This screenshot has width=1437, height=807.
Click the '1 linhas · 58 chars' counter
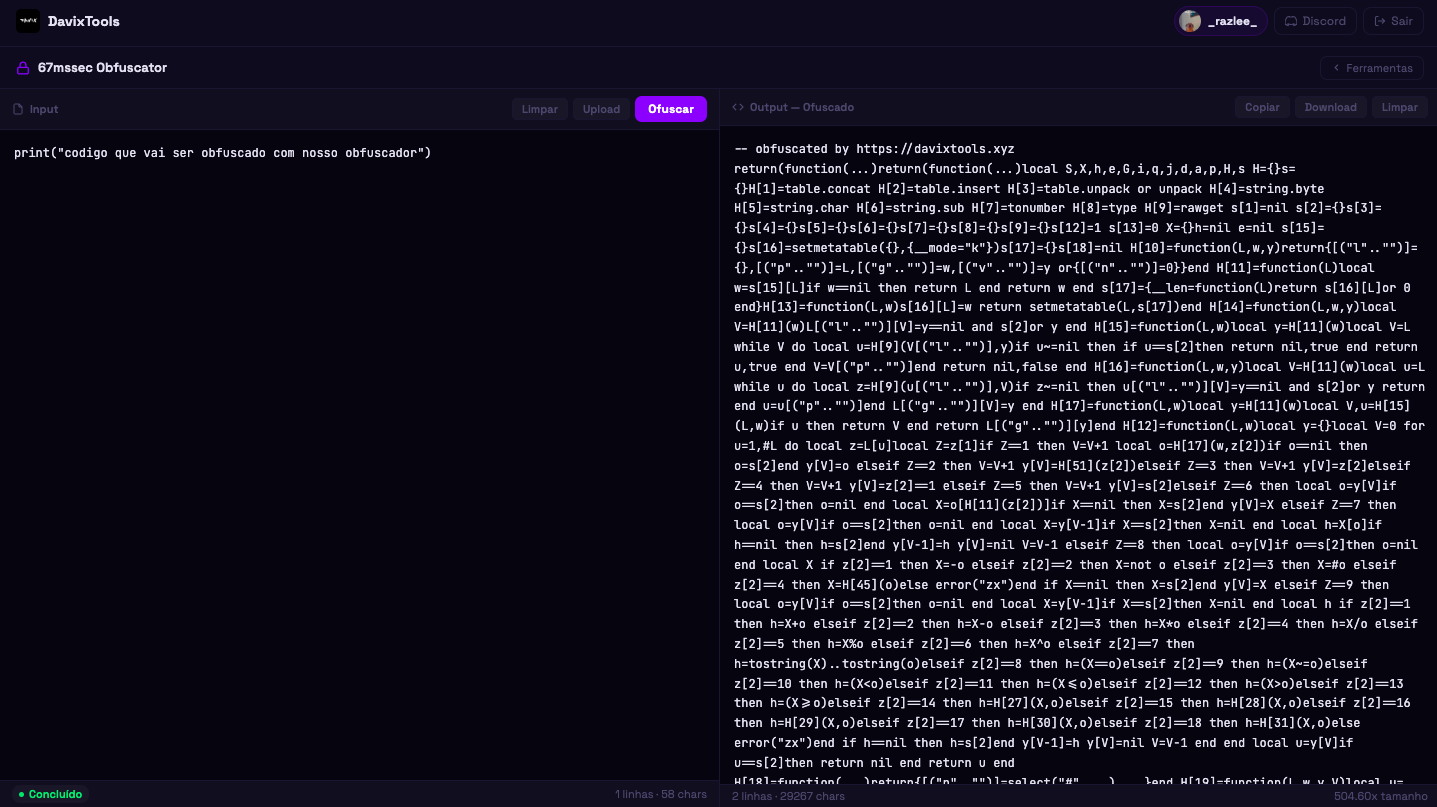661,794
